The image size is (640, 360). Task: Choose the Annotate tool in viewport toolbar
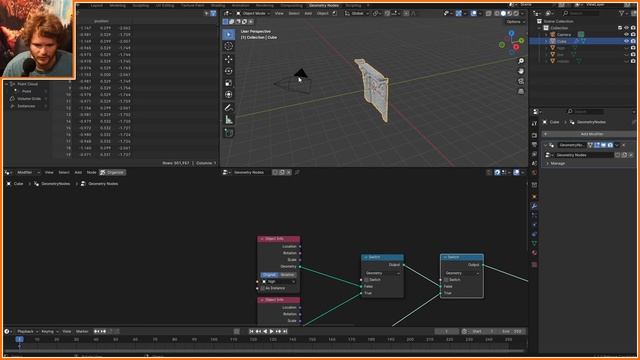coord(229,108)
